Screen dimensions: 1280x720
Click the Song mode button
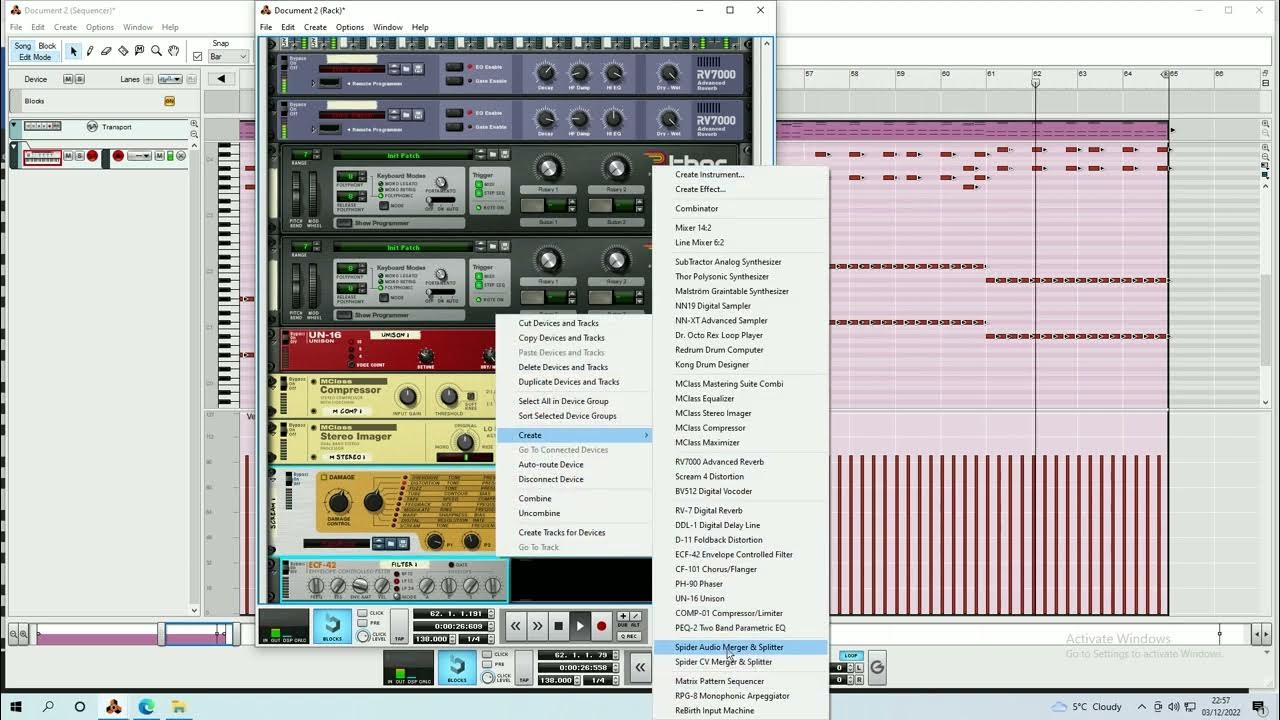[22, 46]
